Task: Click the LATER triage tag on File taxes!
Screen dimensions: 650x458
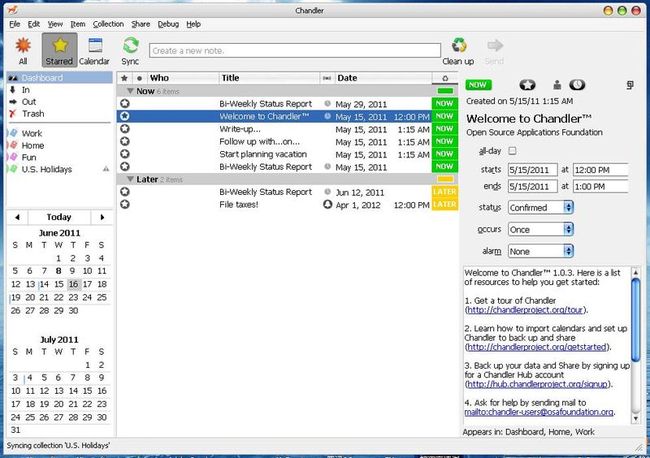Action: 445,204
